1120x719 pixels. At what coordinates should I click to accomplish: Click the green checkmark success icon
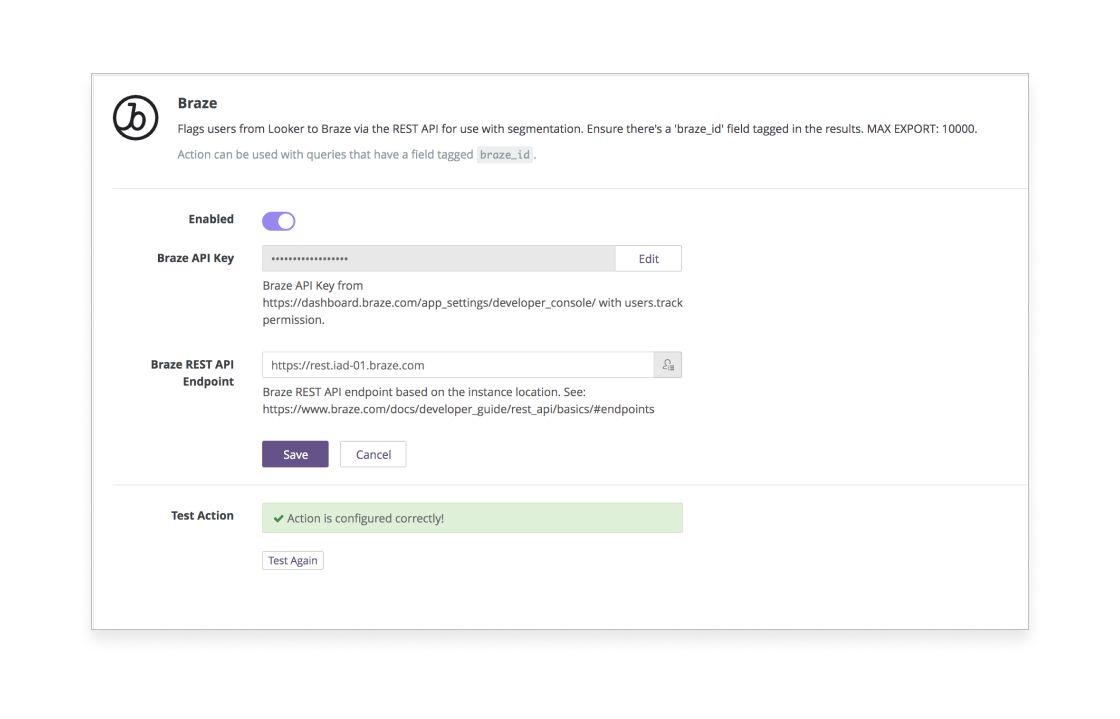(278, 518)
